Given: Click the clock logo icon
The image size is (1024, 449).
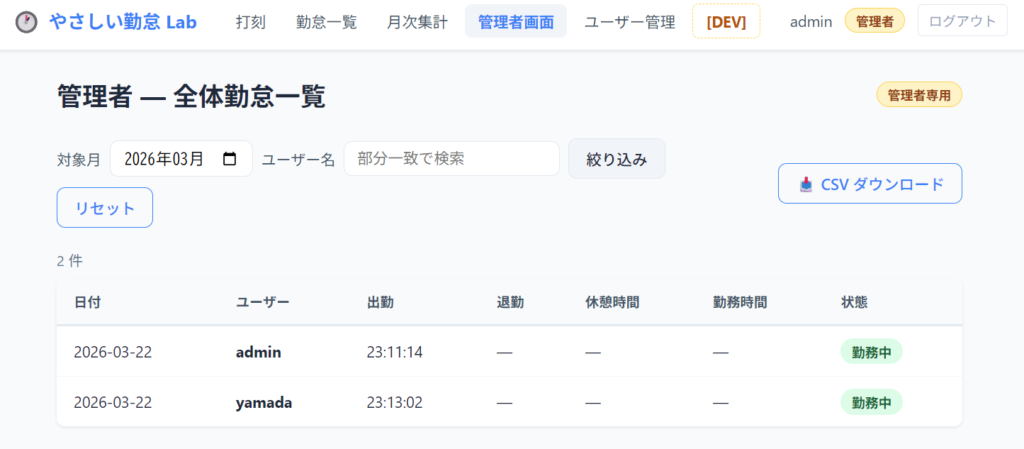Looking at the screenshot, I should click(x=28, y=21).
